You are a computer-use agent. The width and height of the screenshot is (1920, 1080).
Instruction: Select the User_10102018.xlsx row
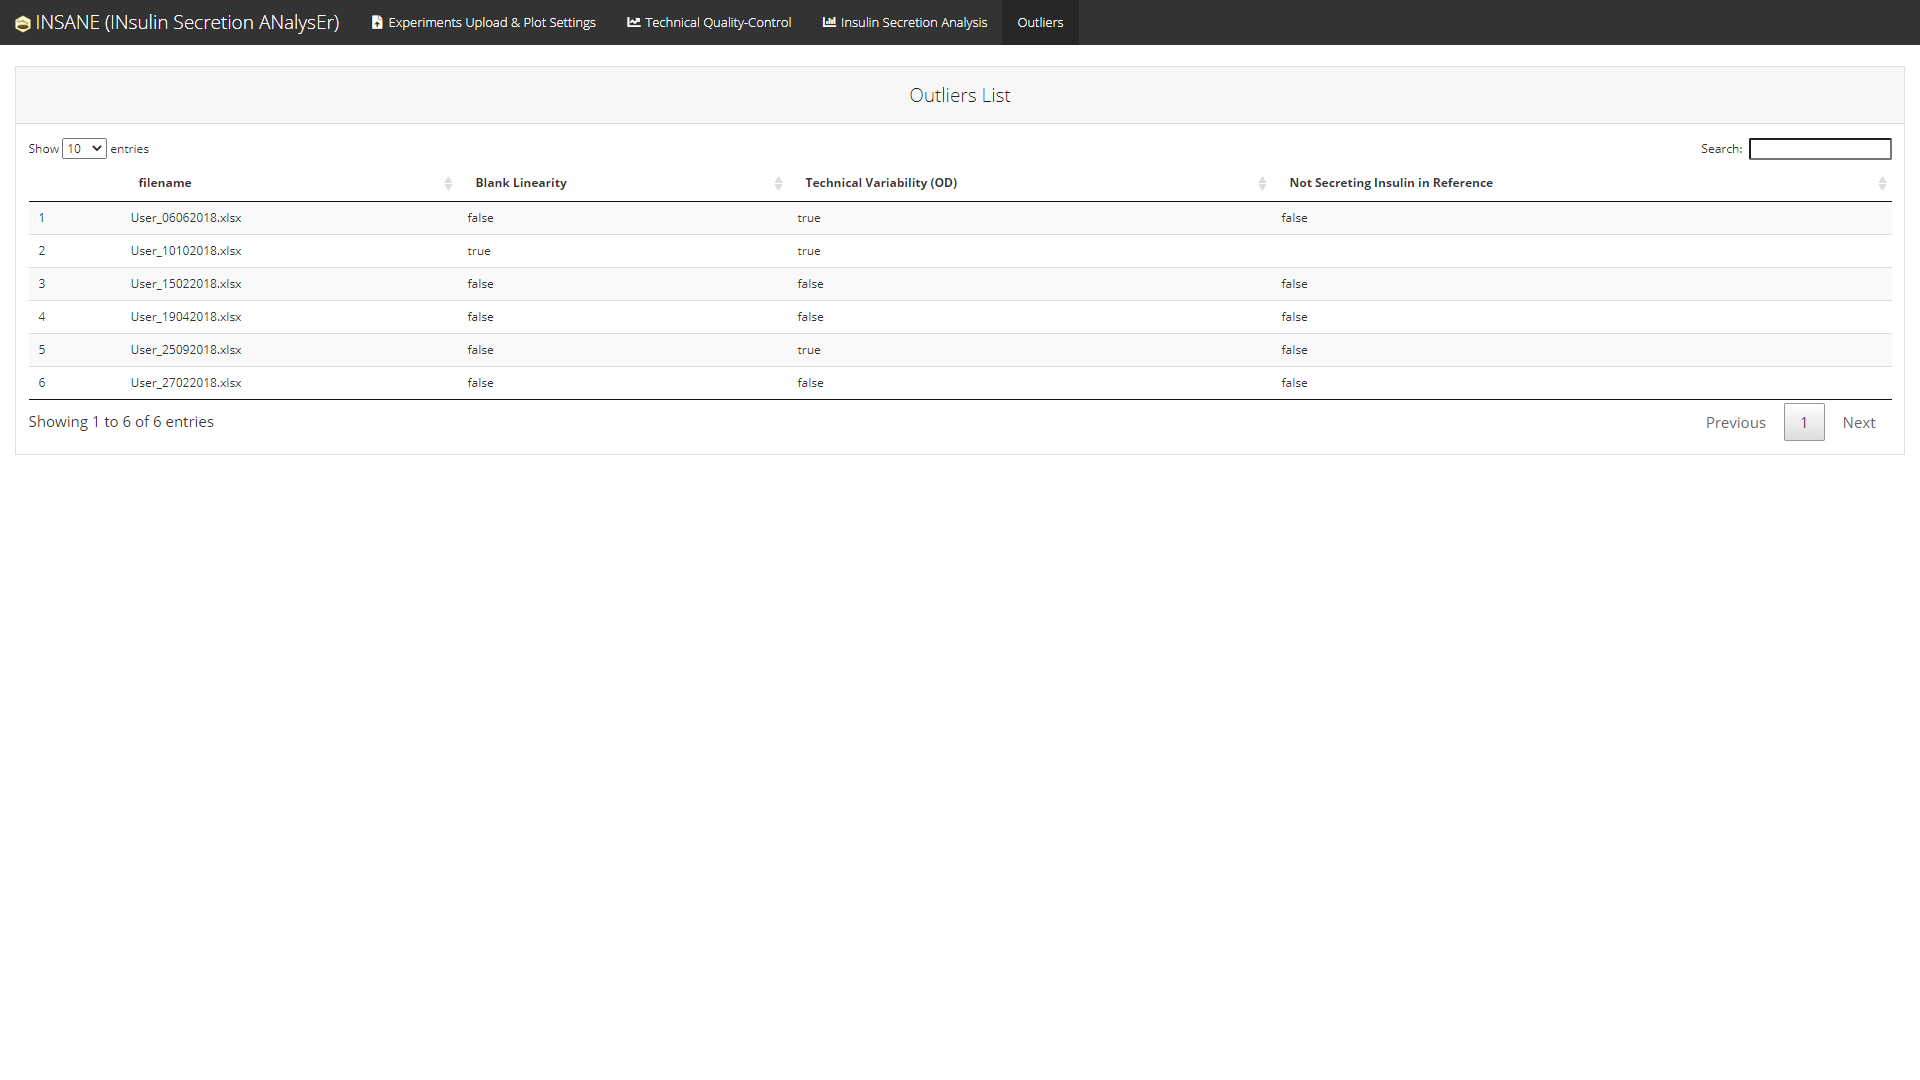(186, 251)
